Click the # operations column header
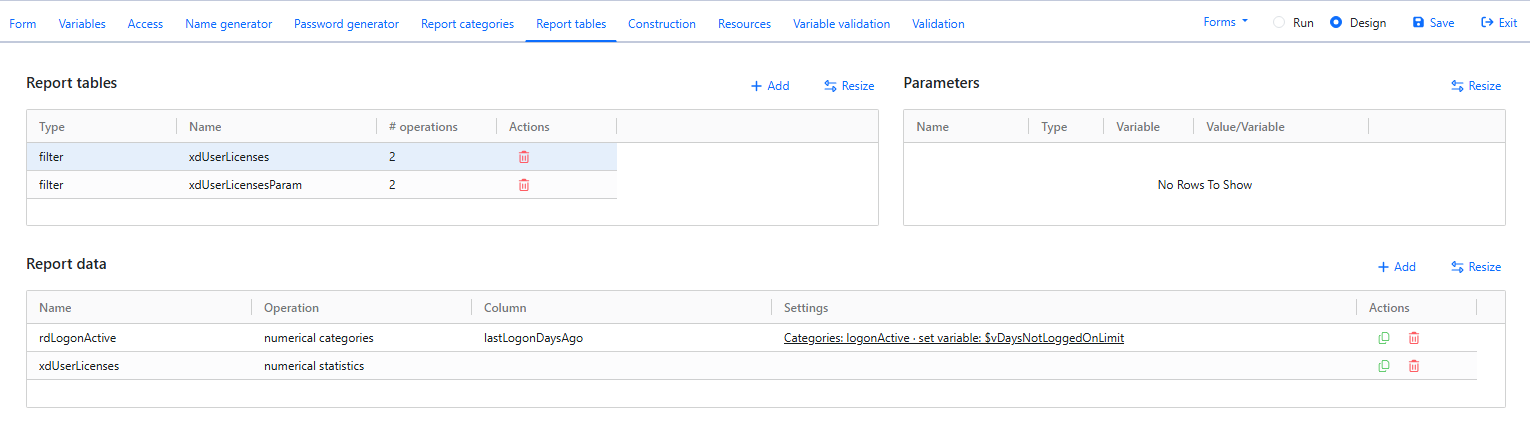This screenshot has width=1530, height=445. (x=437, y=127)
